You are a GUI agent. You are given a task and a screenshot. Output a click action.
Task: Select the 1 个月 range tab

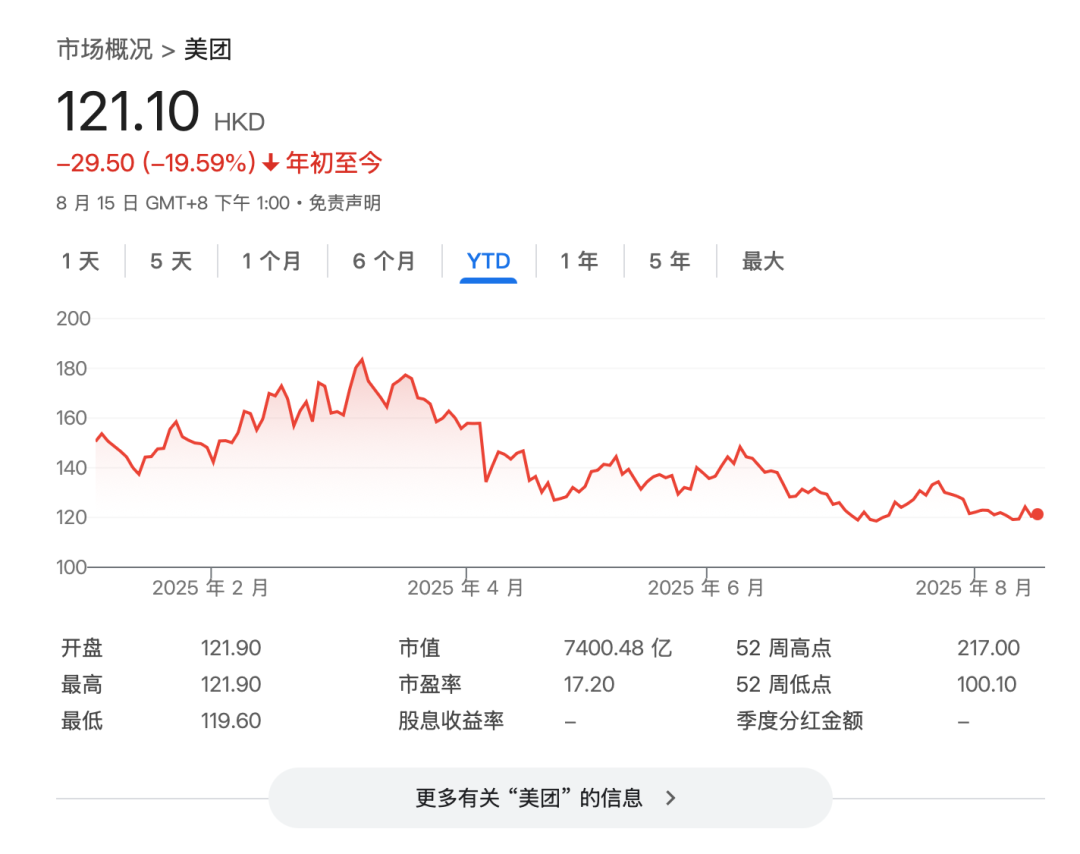pyautogui.click(x=271, y=262)
